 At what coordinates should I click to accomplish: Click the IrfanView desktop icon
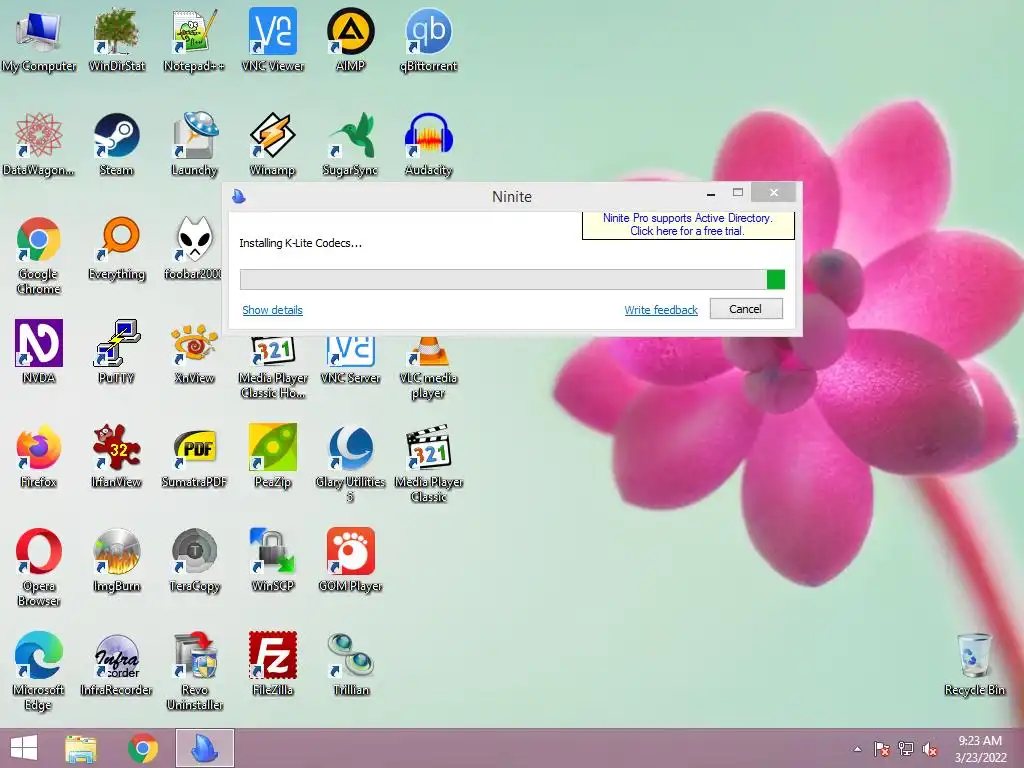point(116,457)
